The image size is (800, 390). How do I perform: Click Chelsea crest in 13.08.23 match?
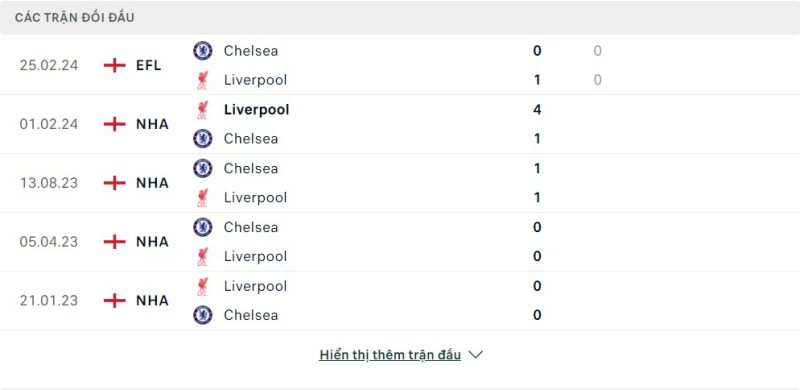point(203,168)
